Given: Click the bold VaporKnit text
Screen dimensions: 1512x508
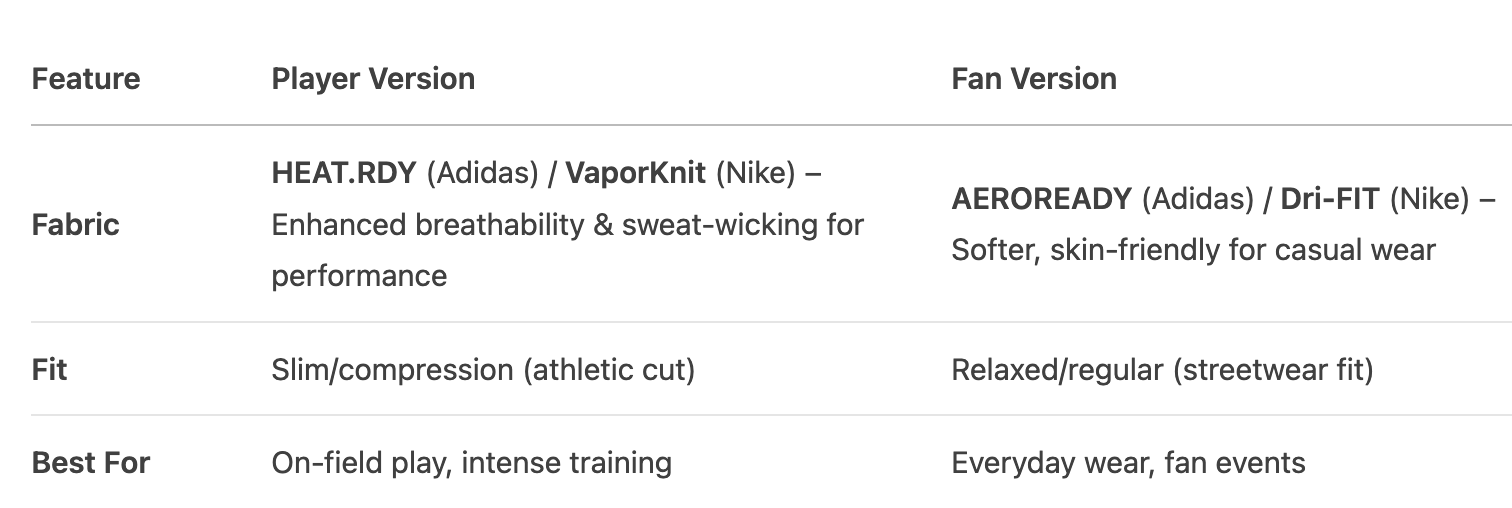Looking at the screenshot, I should point(635,173).
